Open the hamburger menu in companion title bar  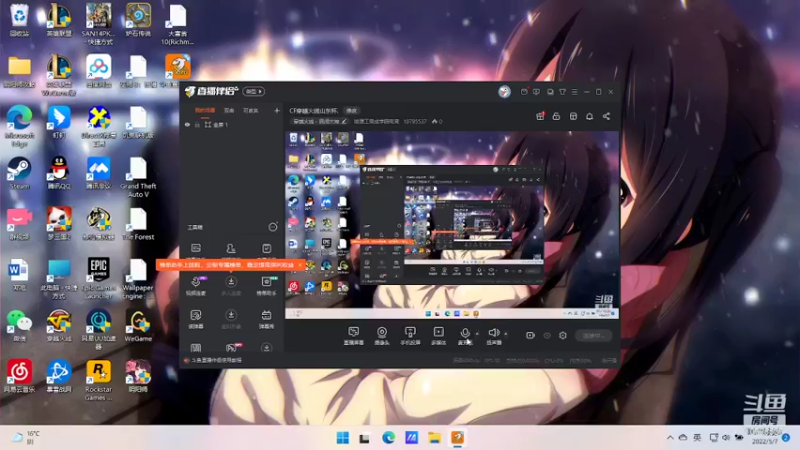pos(574,92)
